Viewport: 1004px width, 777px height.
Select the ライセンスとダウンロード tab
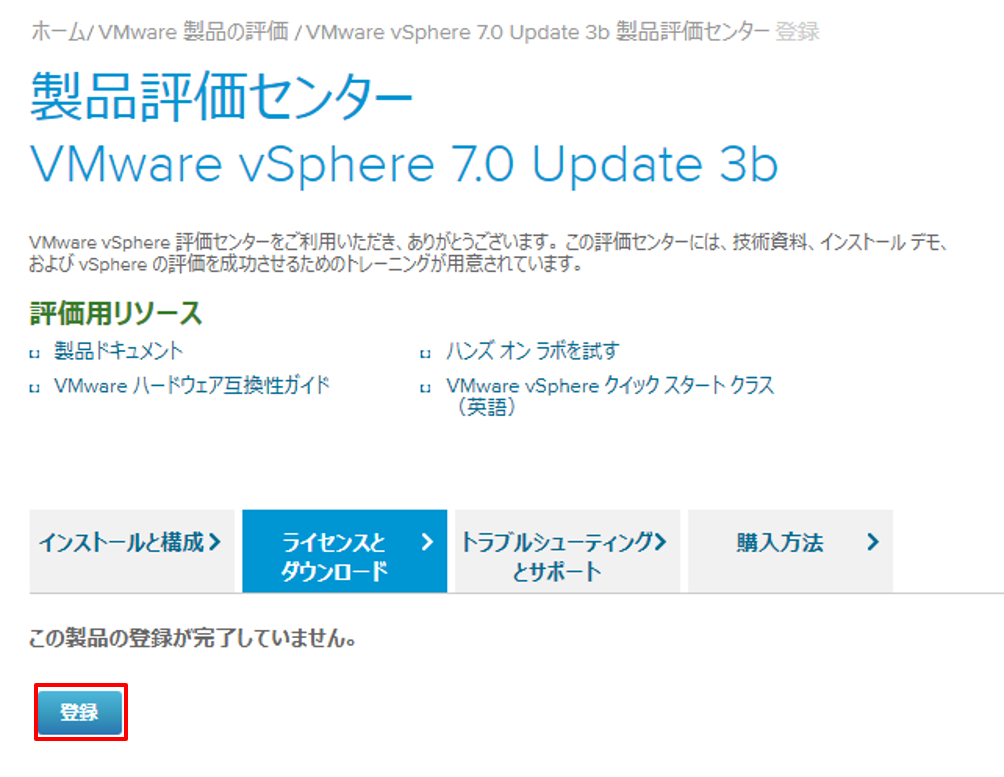coord(344,551)
